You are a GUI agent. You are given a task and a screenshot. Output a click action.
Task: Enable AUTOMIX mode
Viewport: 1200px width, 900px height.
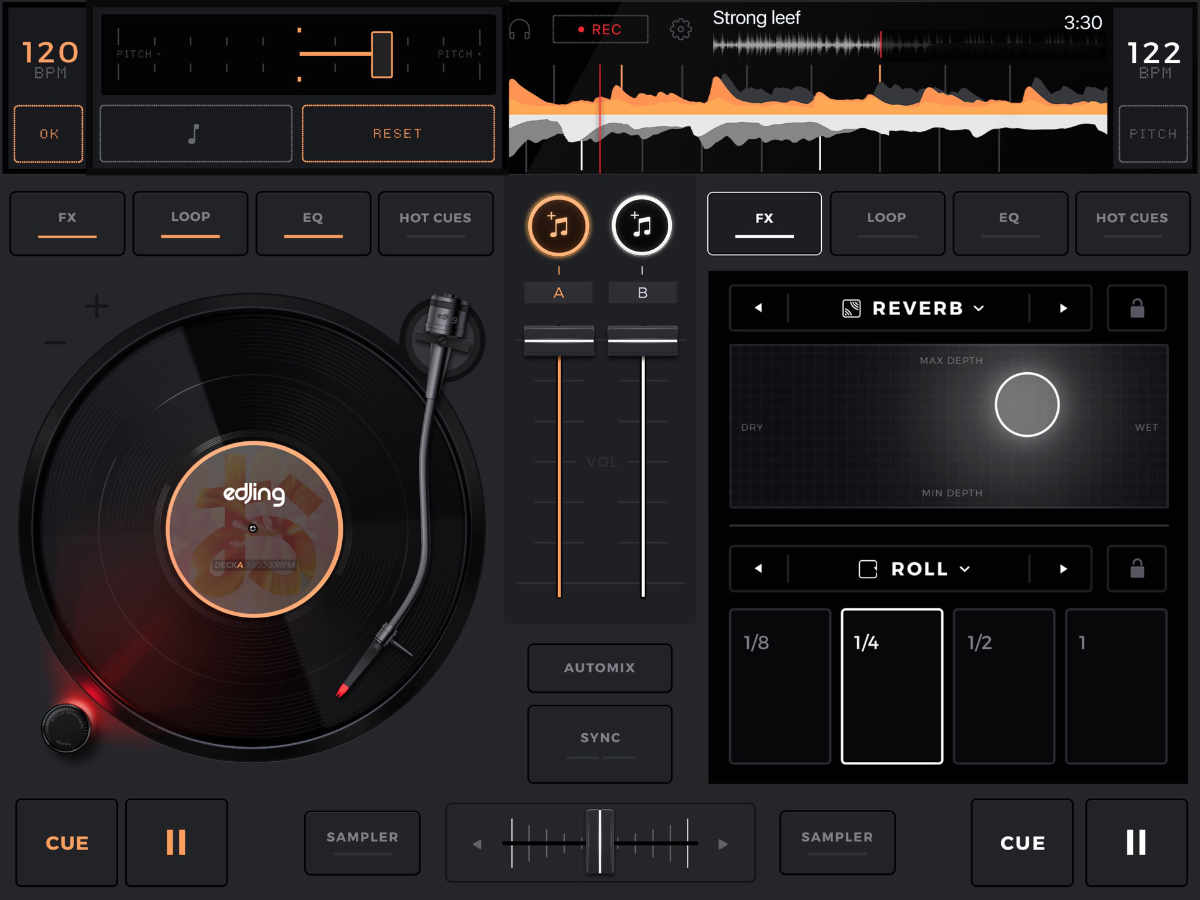tap(599, 668)
